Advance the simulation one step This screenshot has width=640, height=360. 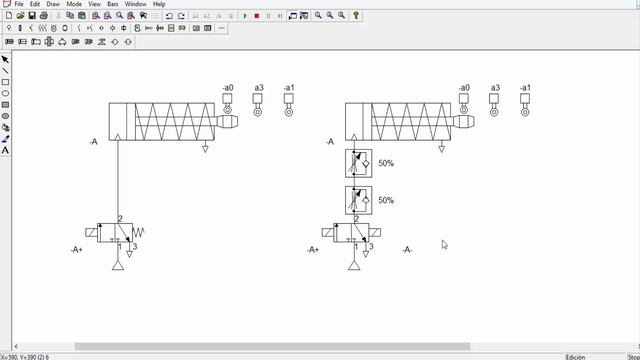coord(280,16)
